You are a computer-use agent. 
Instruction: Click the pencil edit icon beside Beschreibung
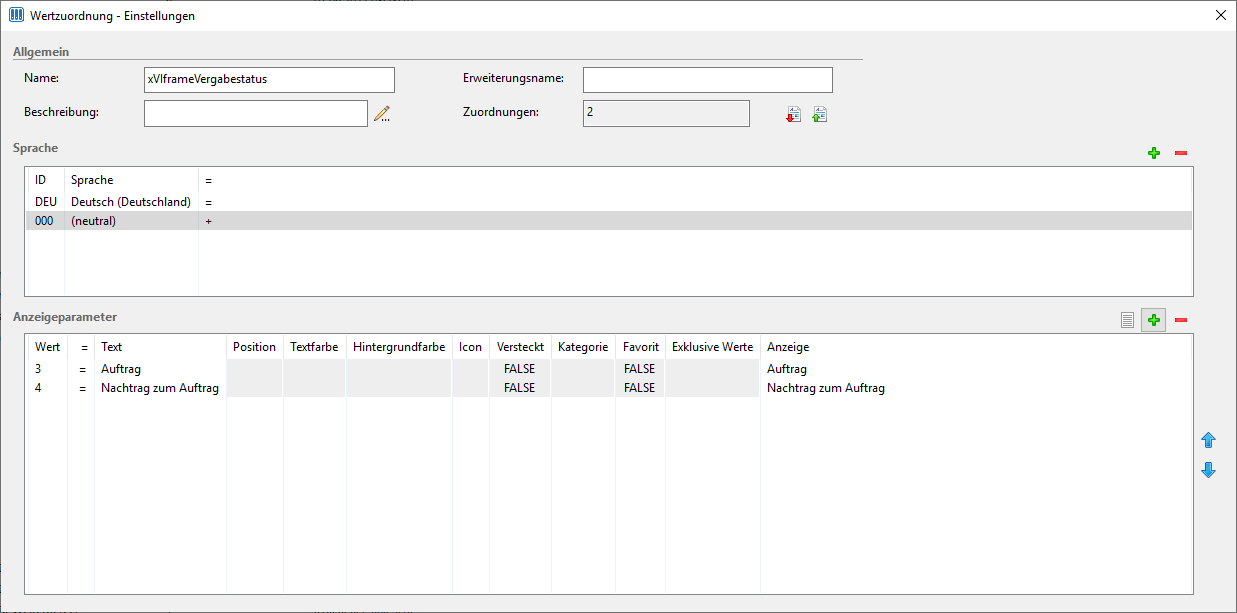381,114
